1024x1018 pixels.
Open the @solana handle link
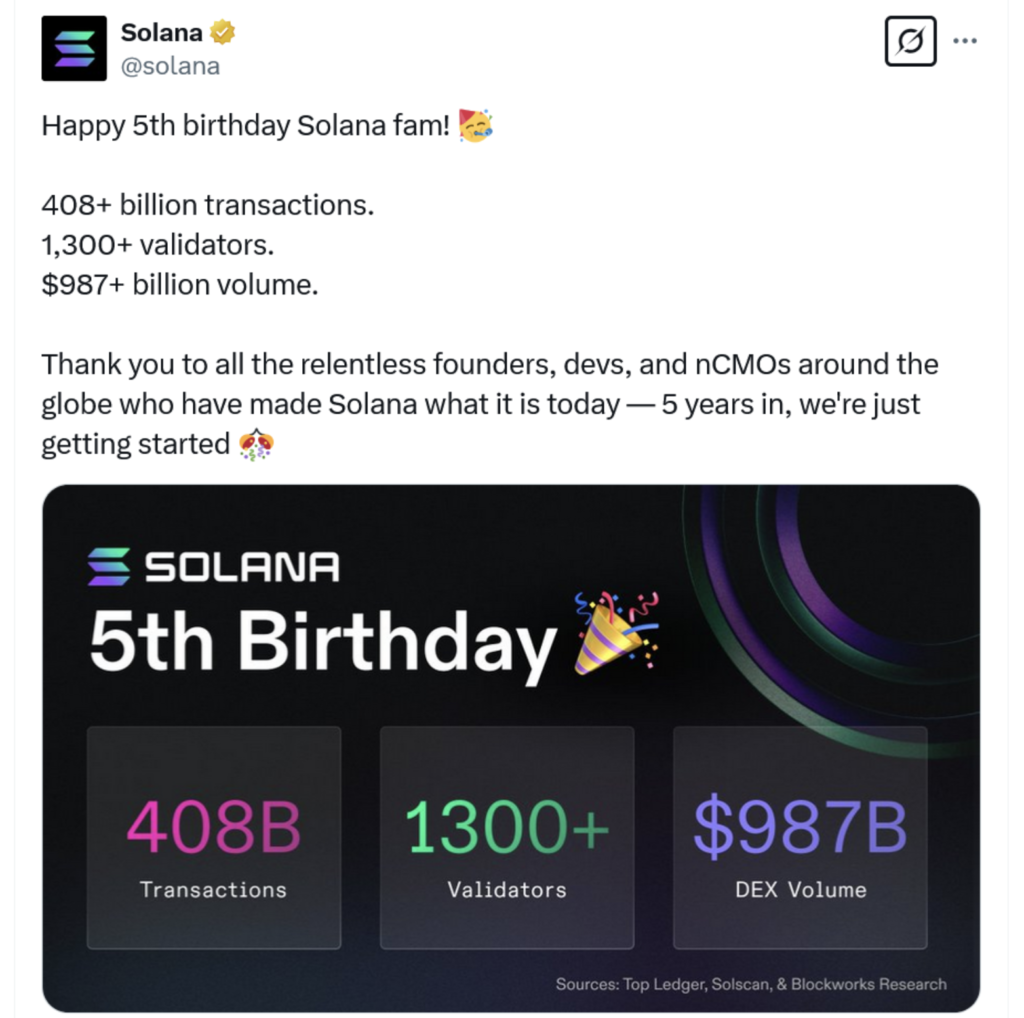click(x=170, y=66)
